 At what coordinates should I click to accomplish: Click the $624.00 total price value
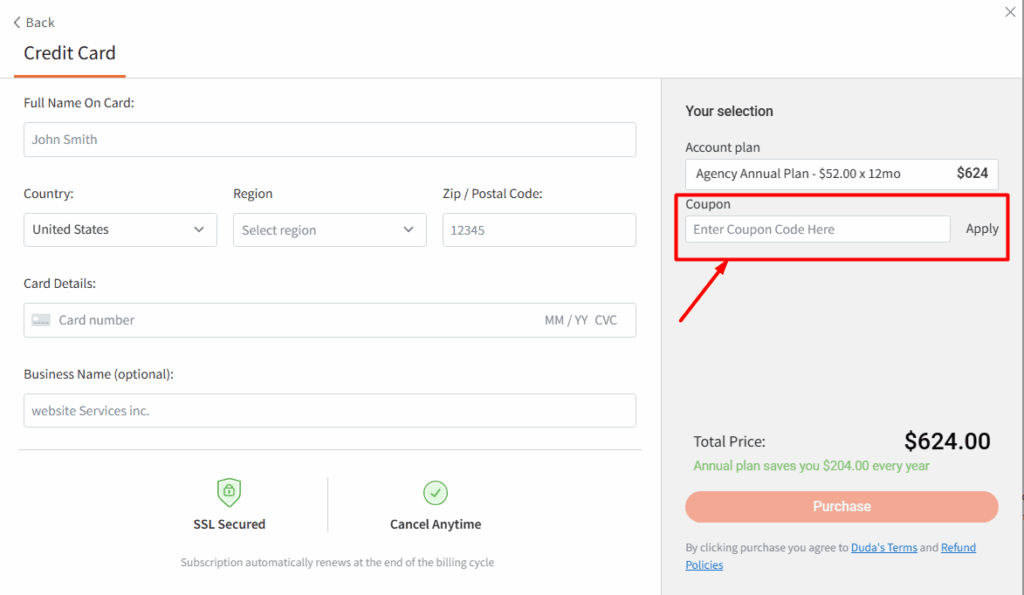[947, 442]
